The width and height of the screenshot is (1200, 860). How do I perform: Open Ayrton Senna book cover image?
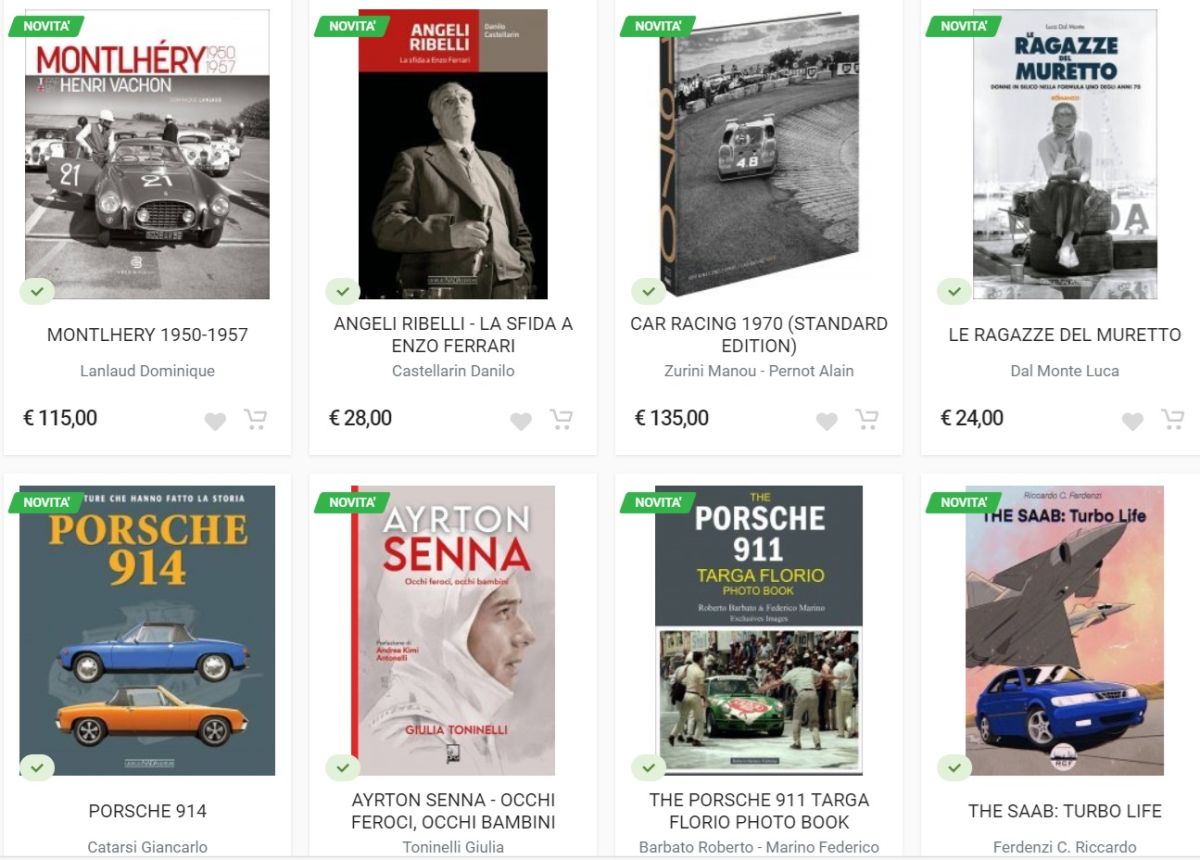453,631
